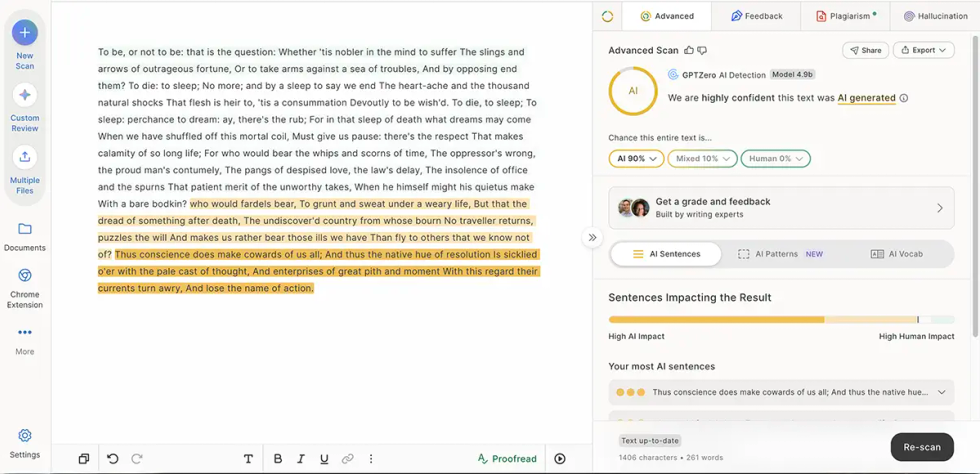The height and width of the screenshot is (474, 980).
Task: Share the scan results
Action: pyautogui.click(x=866, y=50)
